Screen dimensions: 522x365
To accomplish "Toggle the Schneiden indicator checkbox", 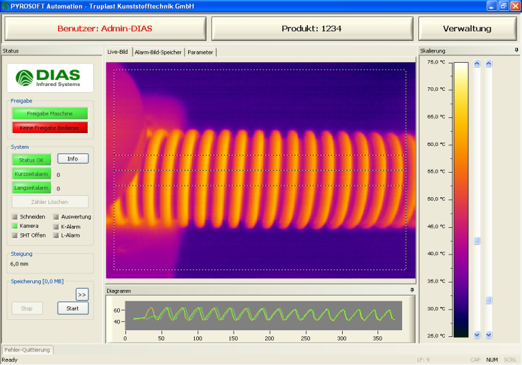I will pos(15,217).
